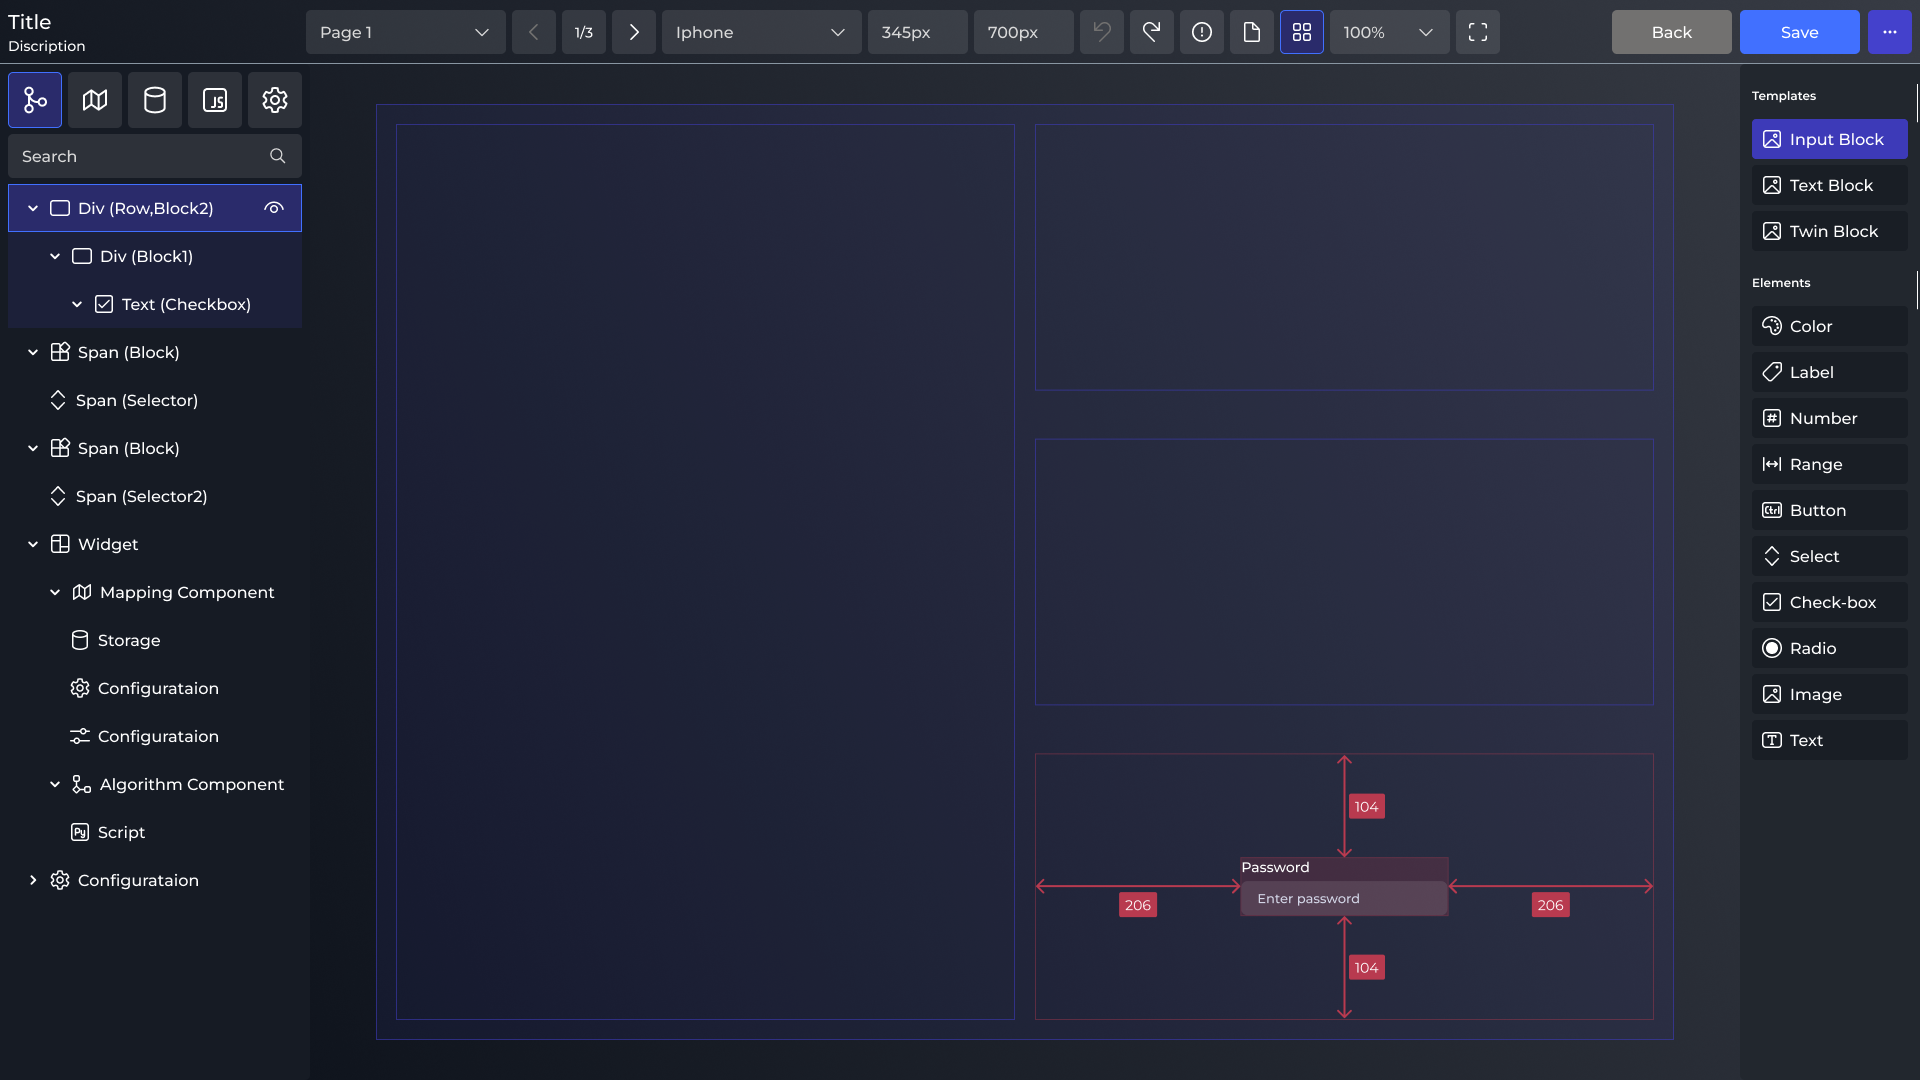The width and height of the screenshot is (1920, 1080).
Task: Open the tree structure panel tab
Action: tap(35, 100)
